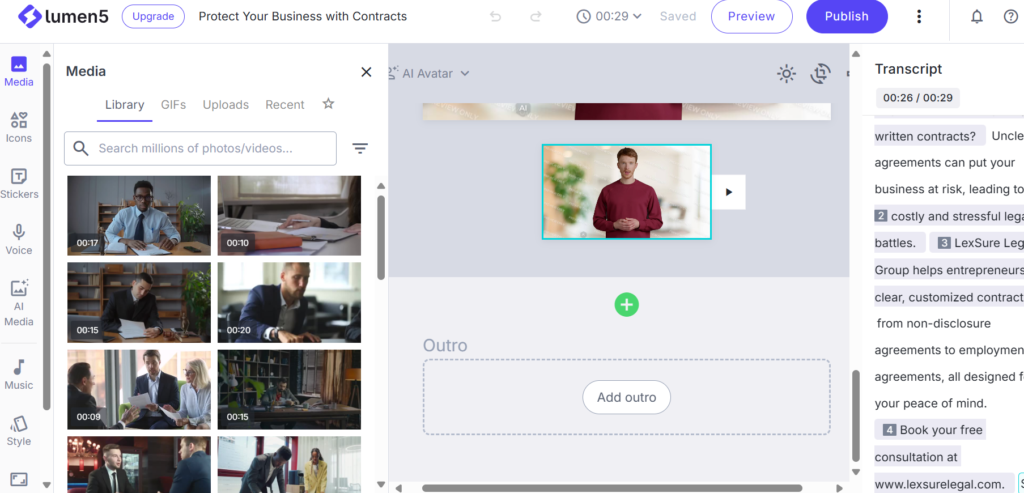The width and height of the screenshot is (1024, 493).
Task: Switch to the Uploads tab
Action: click(x=225, y=104)
